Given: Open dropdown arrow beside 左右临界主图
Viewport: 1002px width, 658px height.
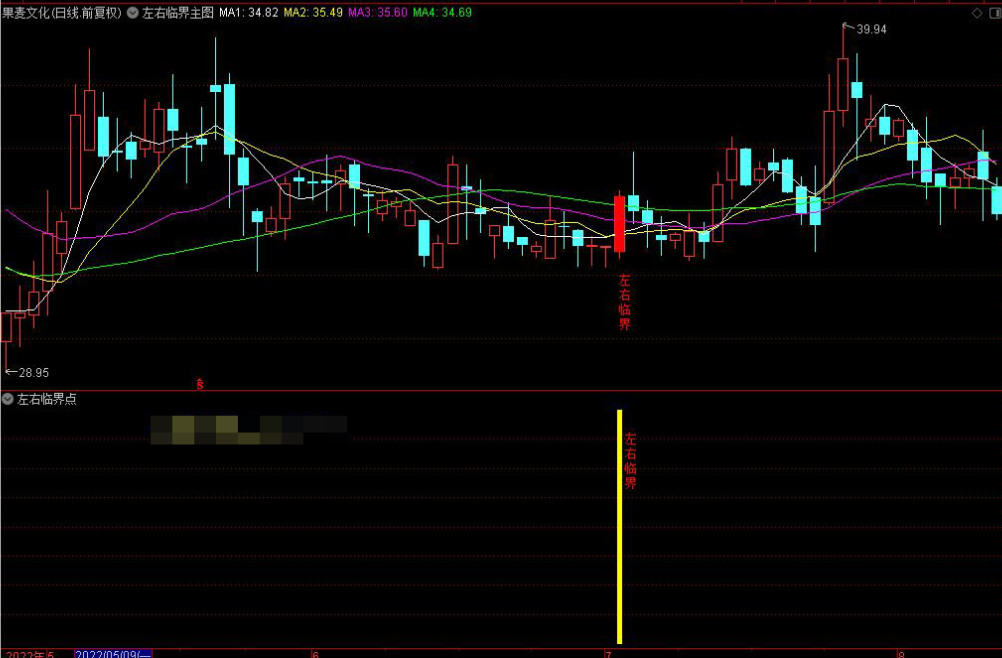Looking at the screenshot, I should coord(133,13).
